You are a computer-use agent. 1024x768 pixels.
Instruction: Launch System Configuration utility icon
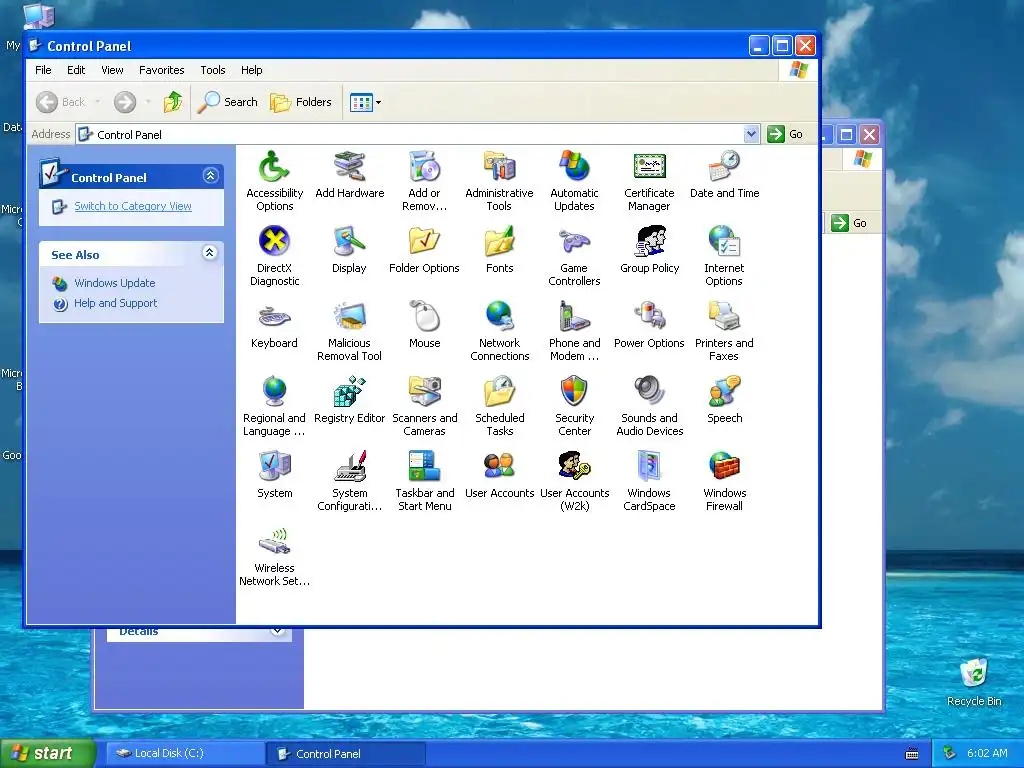[x=349, y=467]
